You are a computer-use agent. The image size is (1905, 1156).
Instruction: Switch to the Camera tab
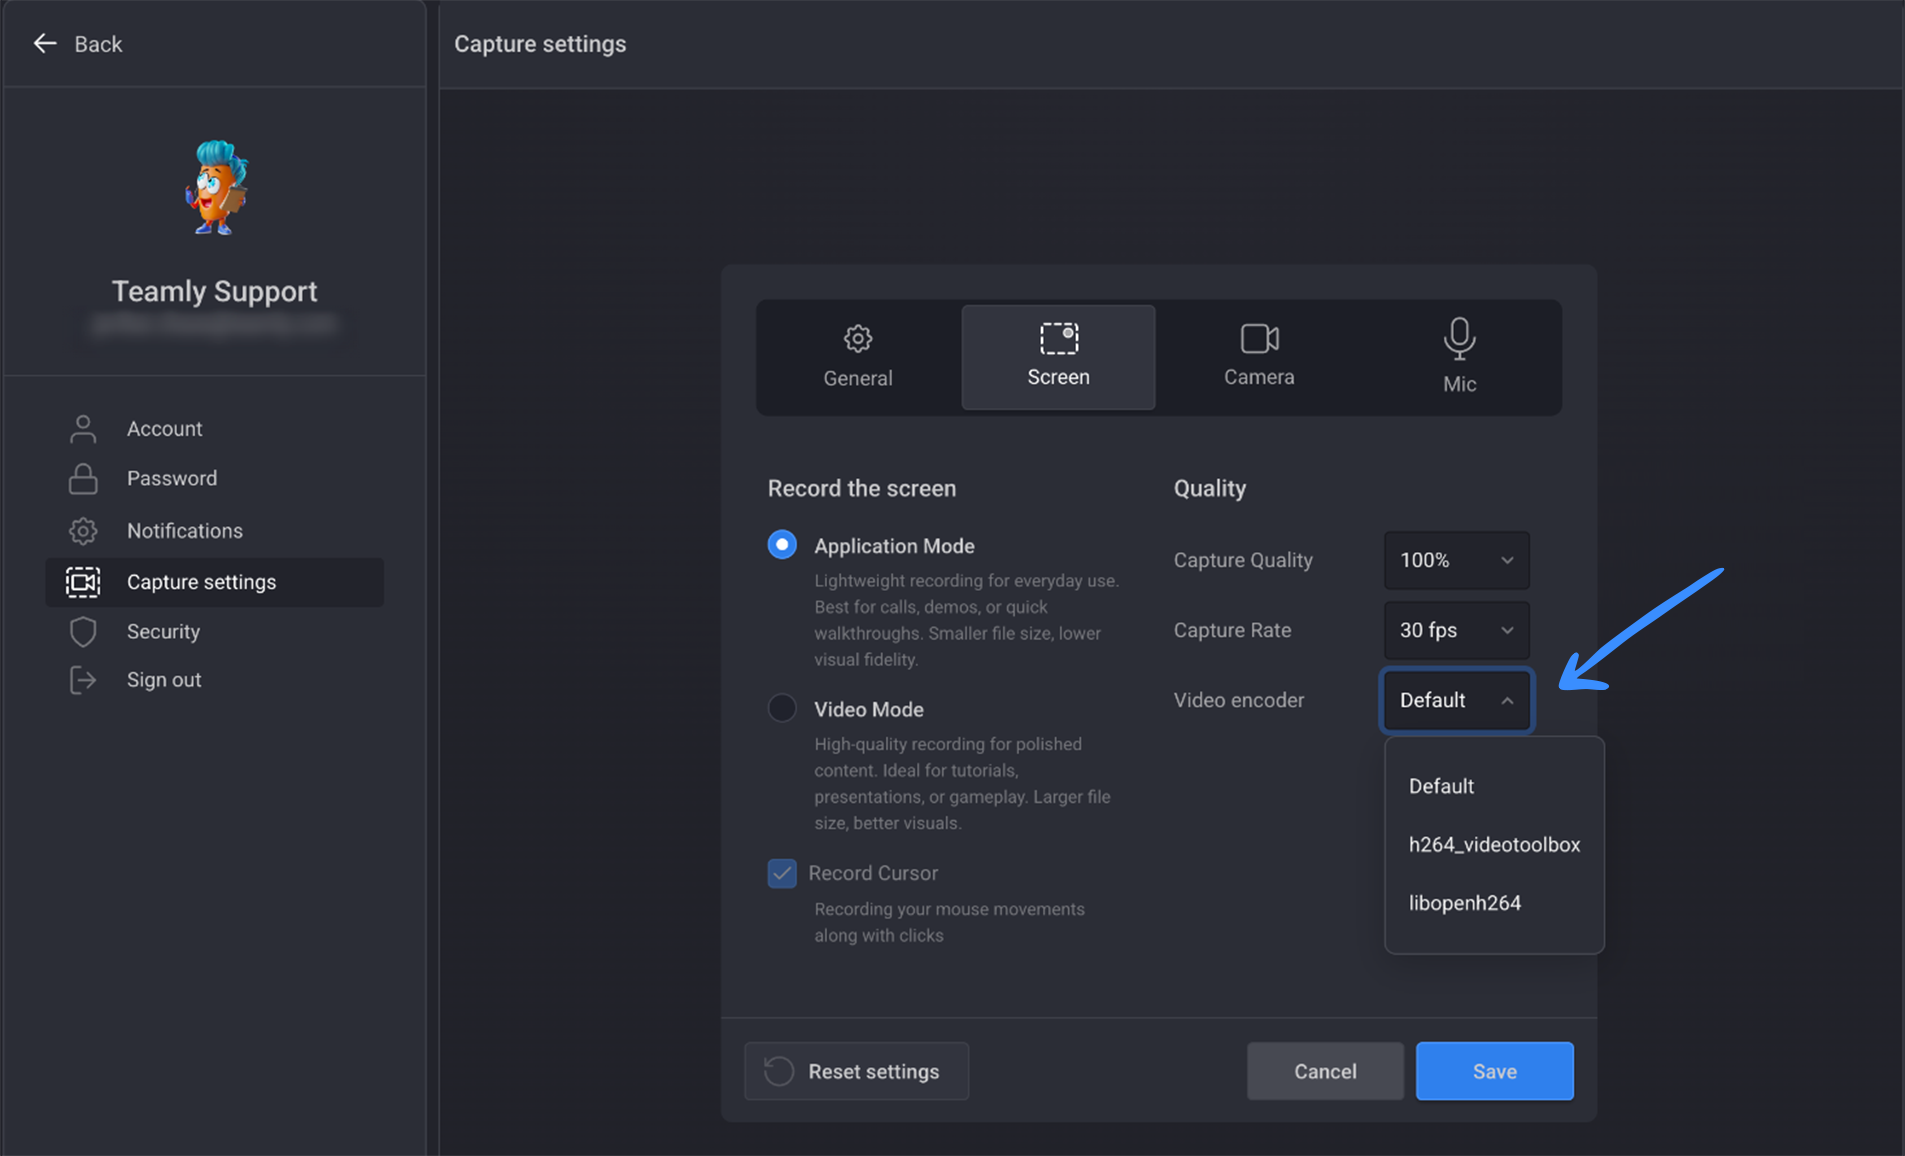coord(1259,357)
